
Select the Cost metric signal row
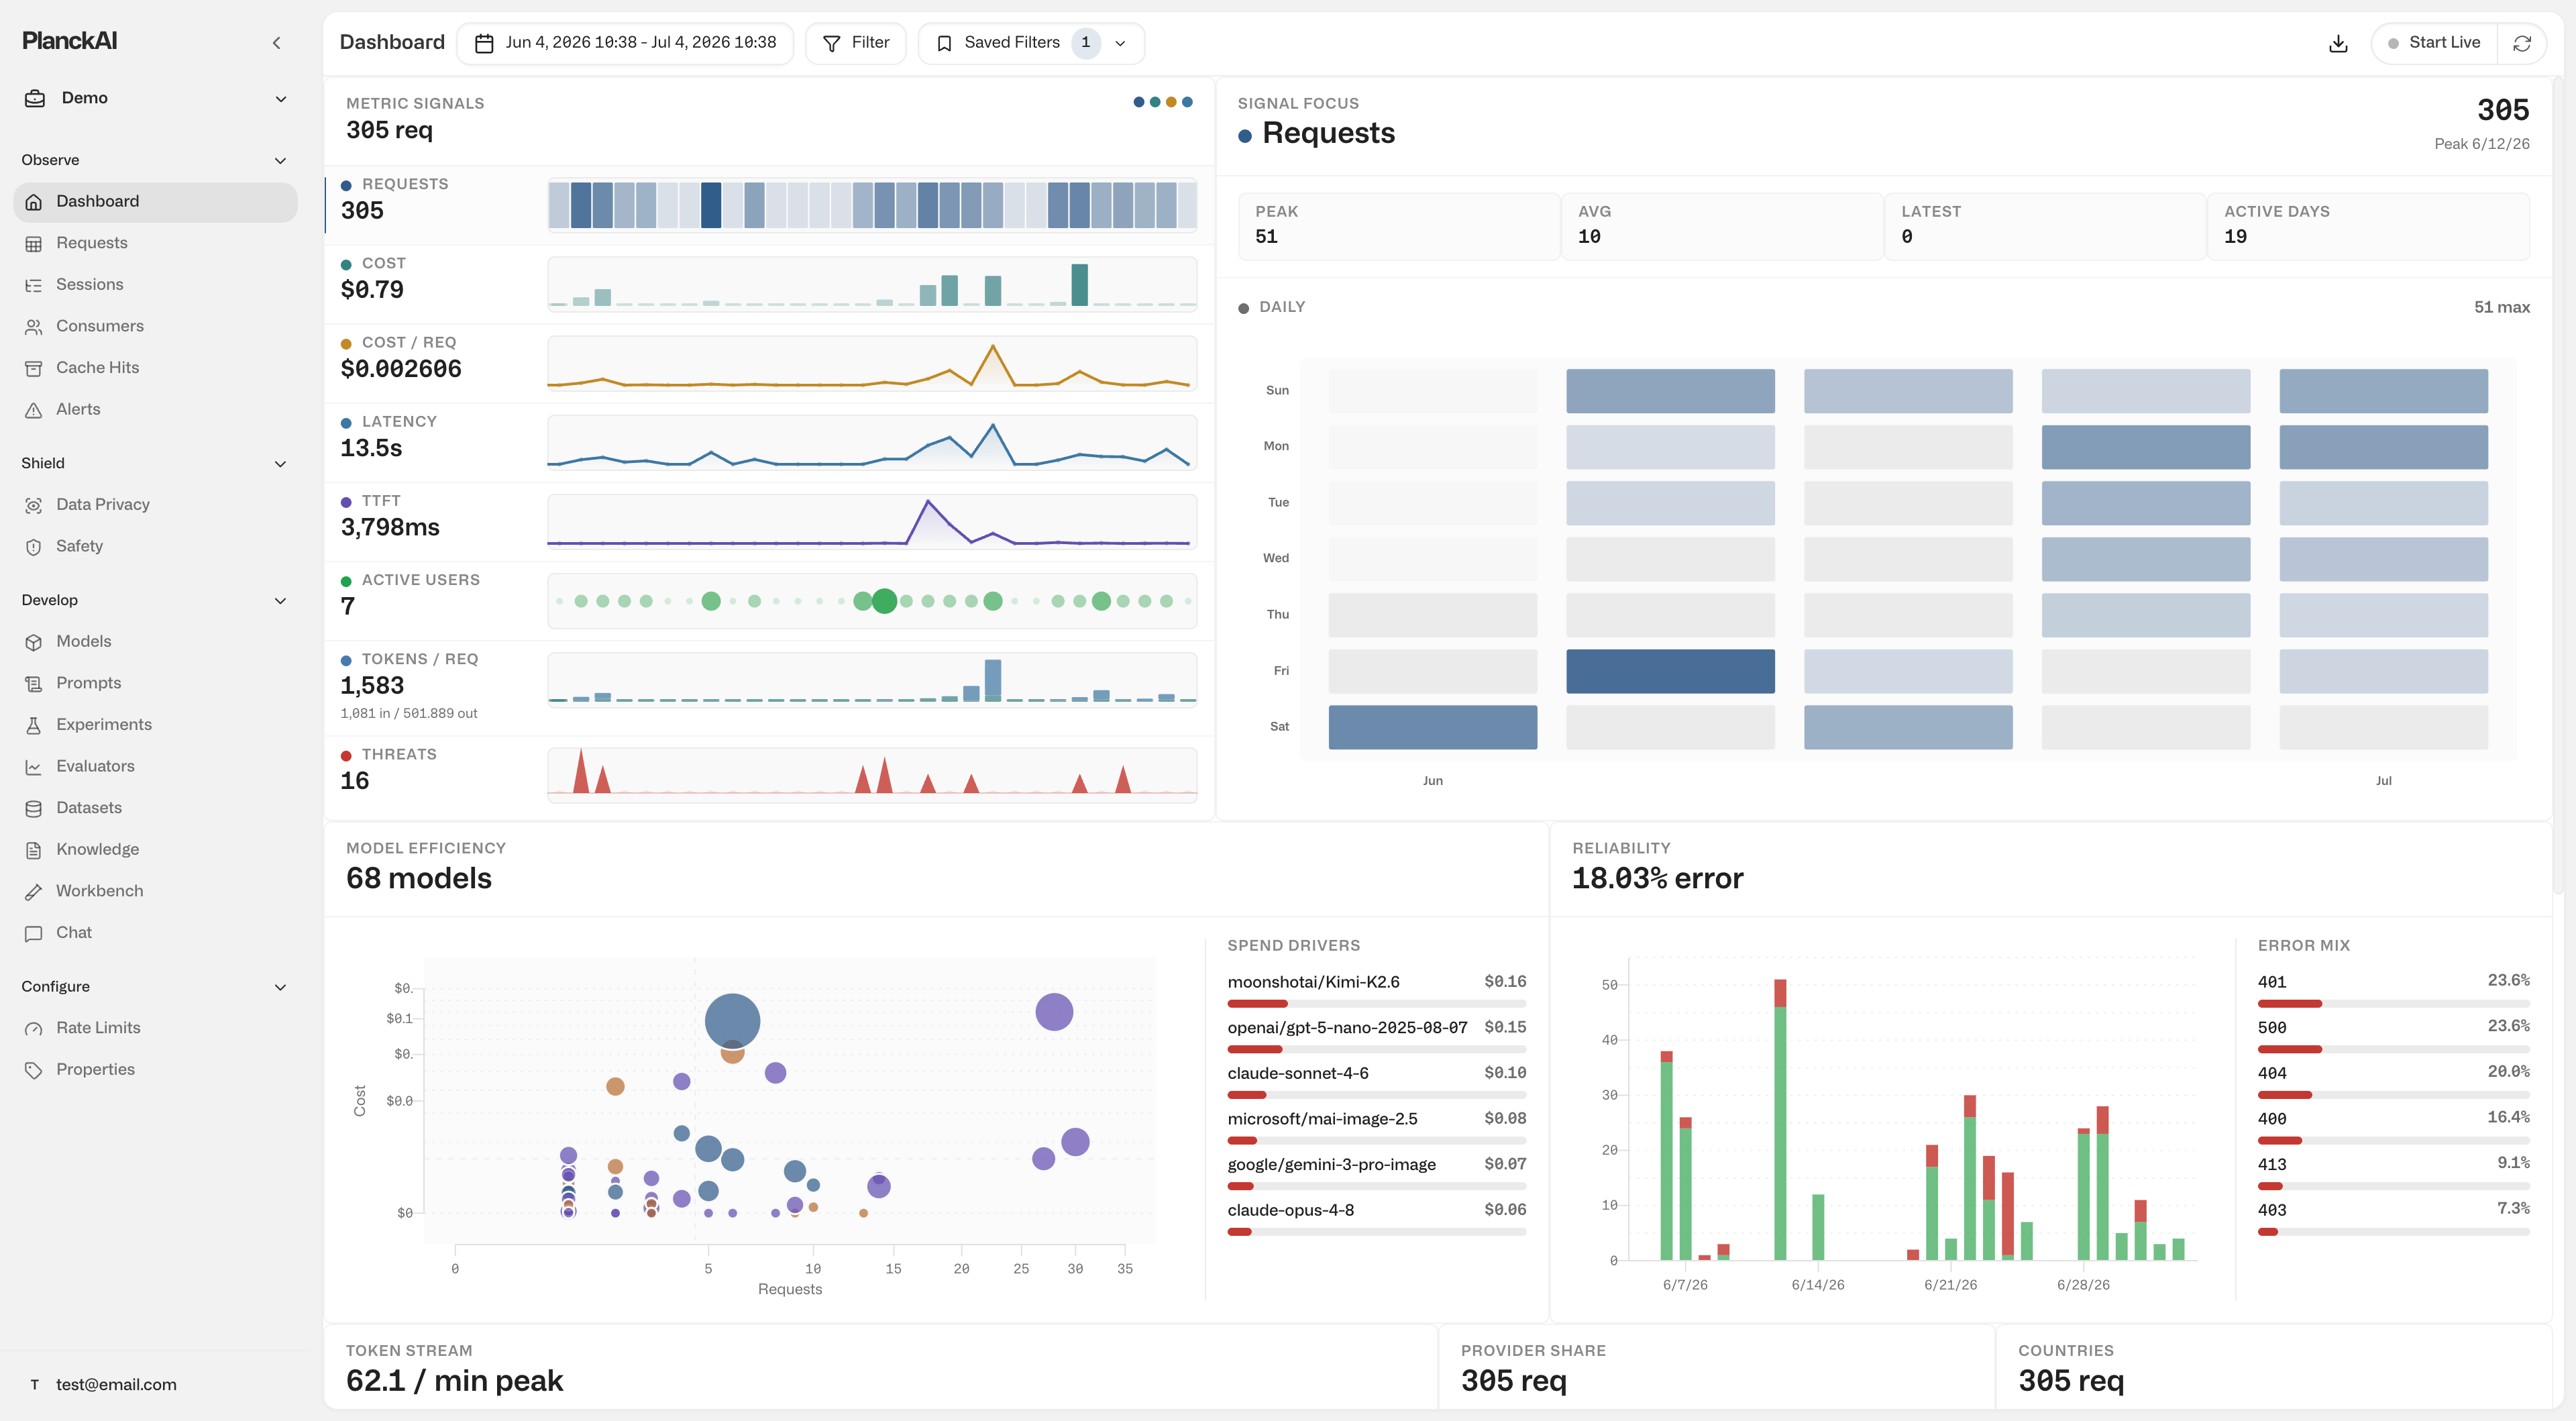coord(769,284)
